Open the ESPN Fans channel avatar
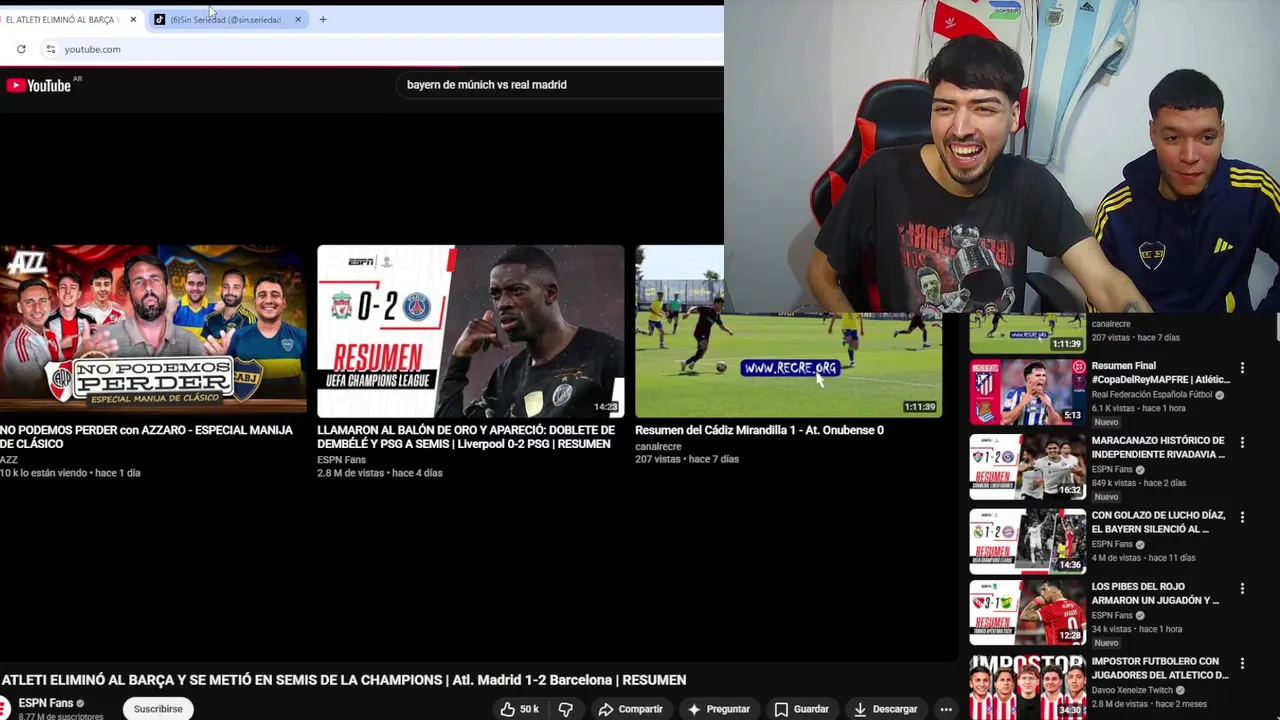1280x720 pixels. coord(5,709)
